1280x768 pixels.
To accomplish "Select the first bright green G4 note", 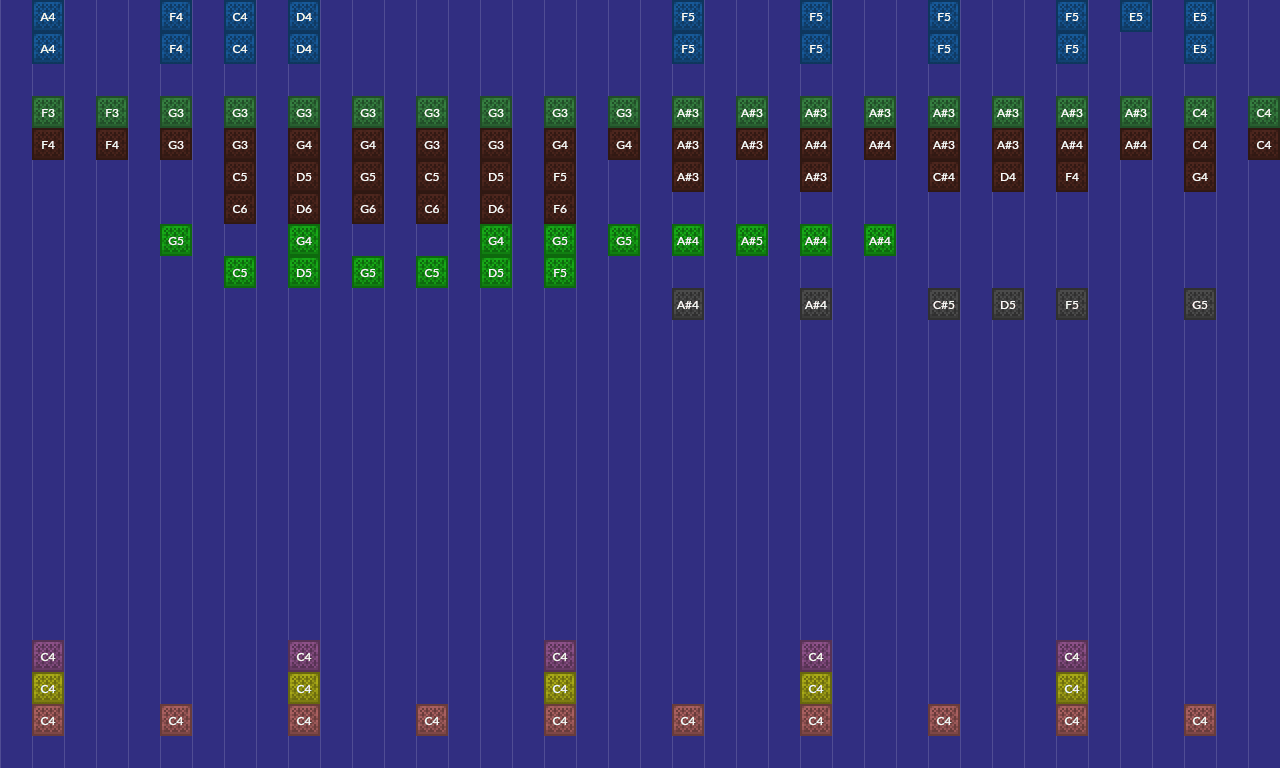I will (304, 240).
